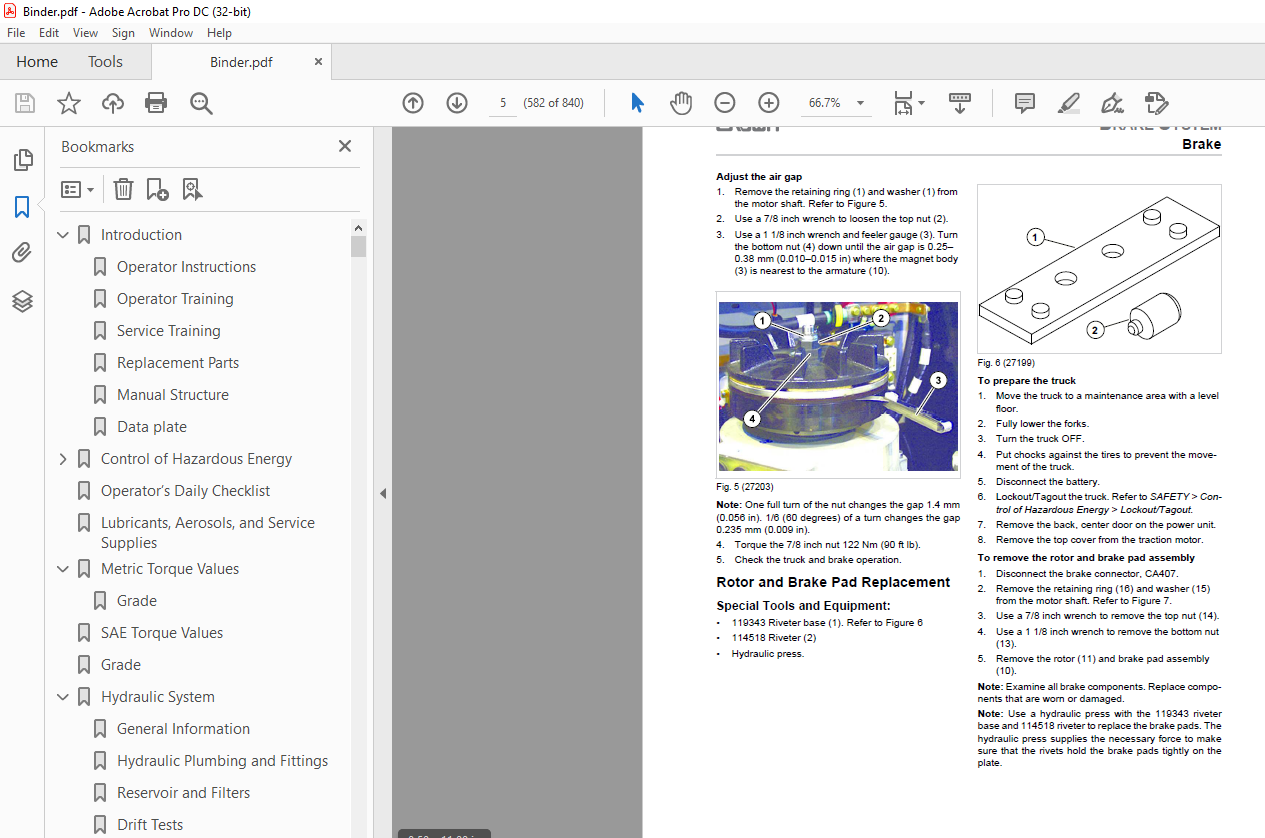
Task: Expand the Control of Hazardous Energy bookmark
Action: [64, 459]
